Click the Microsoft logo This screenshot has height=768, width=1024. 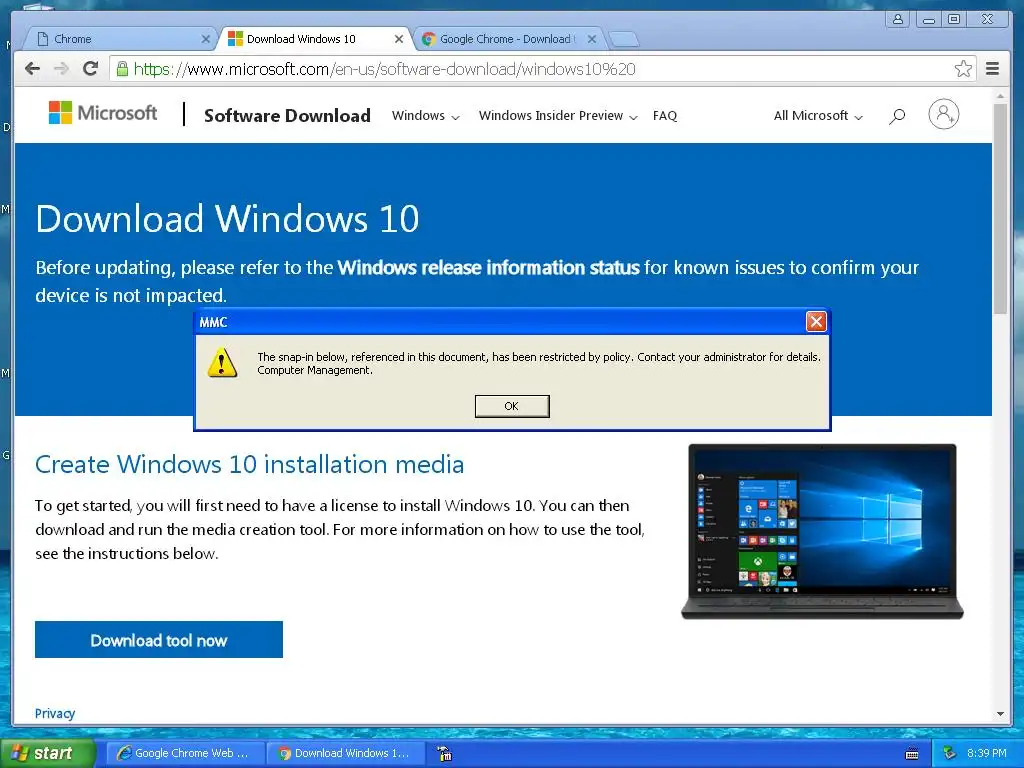point(103,113)
